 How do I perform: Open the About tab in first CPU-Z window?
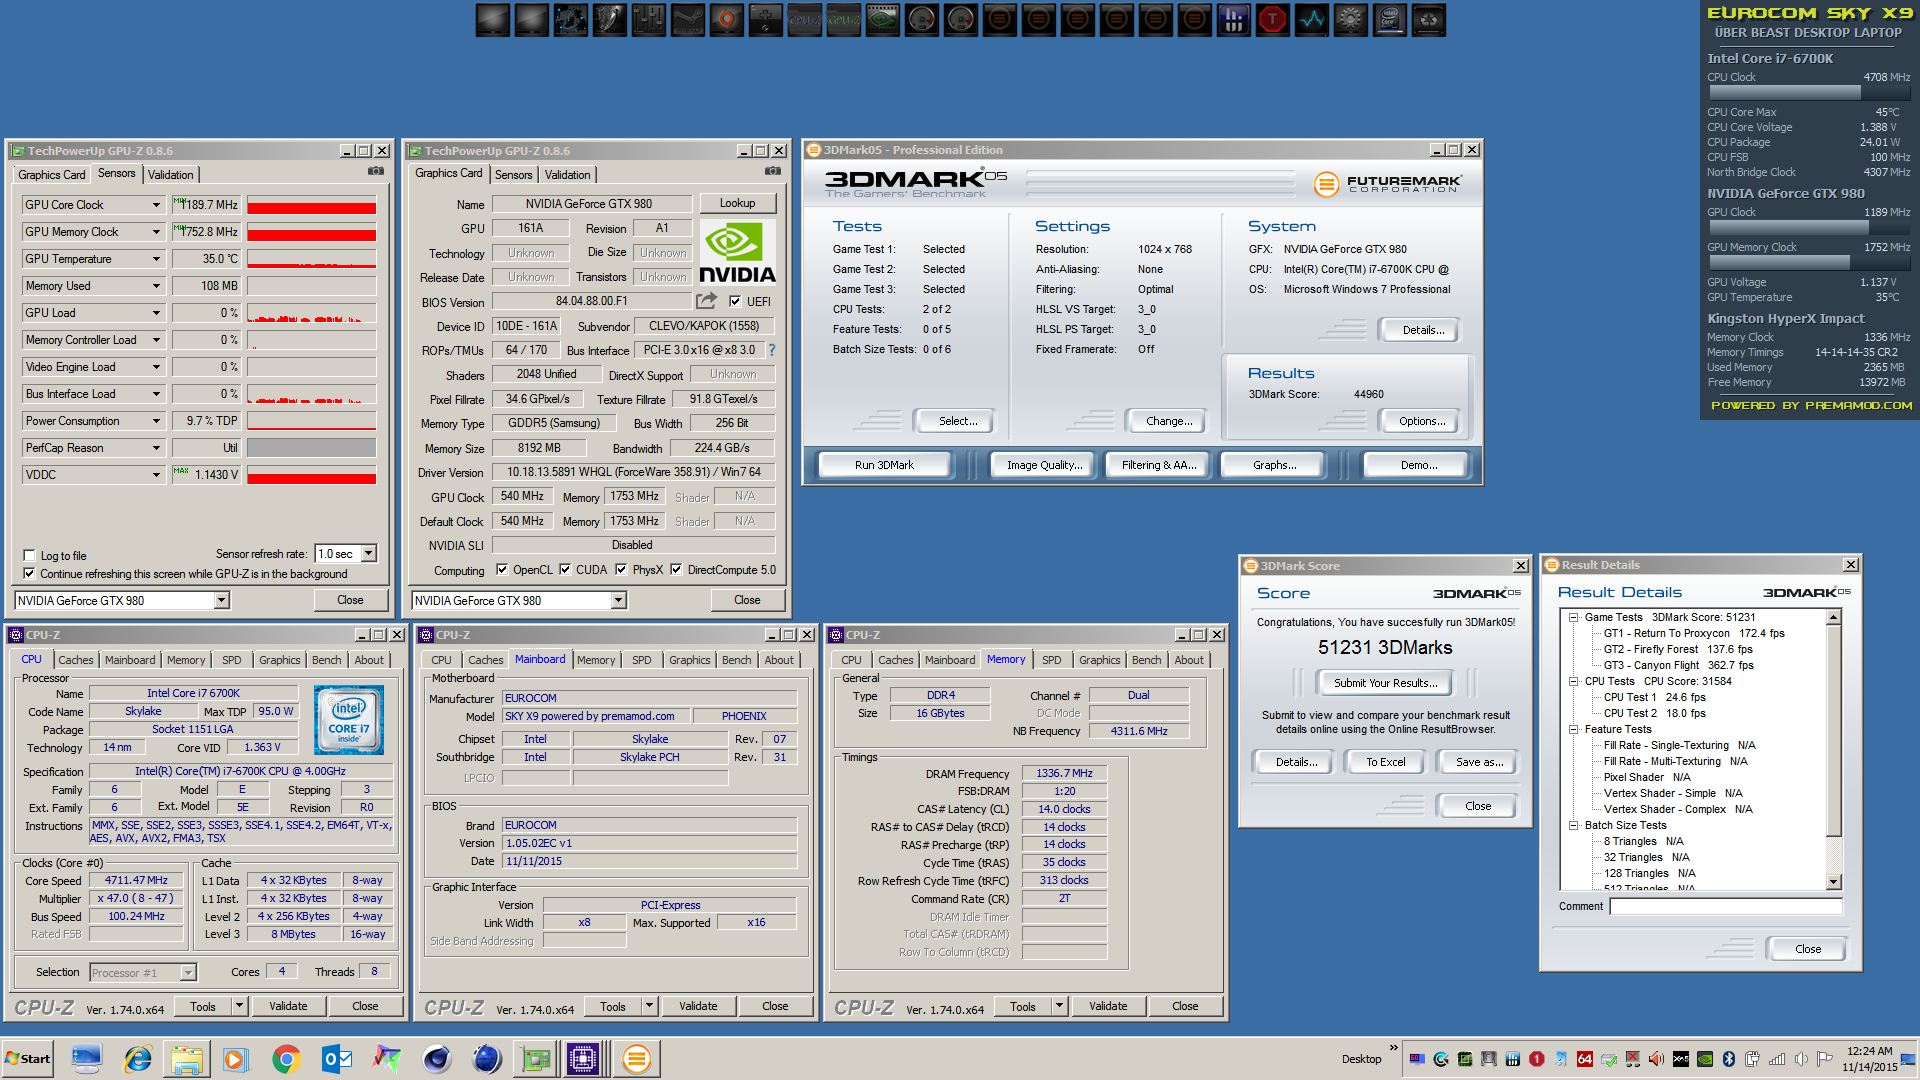point(369,660)
